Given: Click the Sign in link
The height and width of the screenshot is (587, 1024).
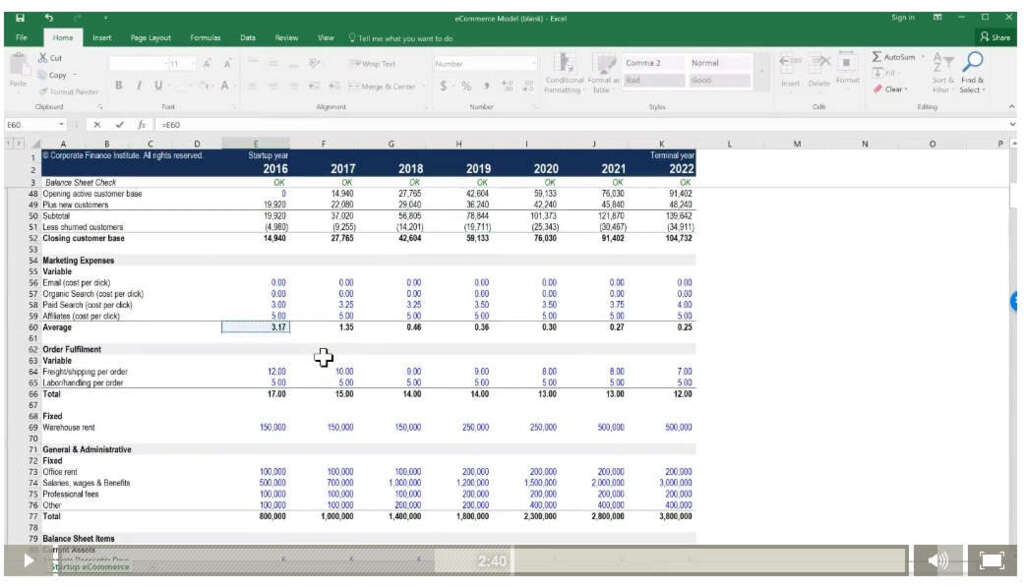Looking at the screenshot, I should [x=902, y=17].
